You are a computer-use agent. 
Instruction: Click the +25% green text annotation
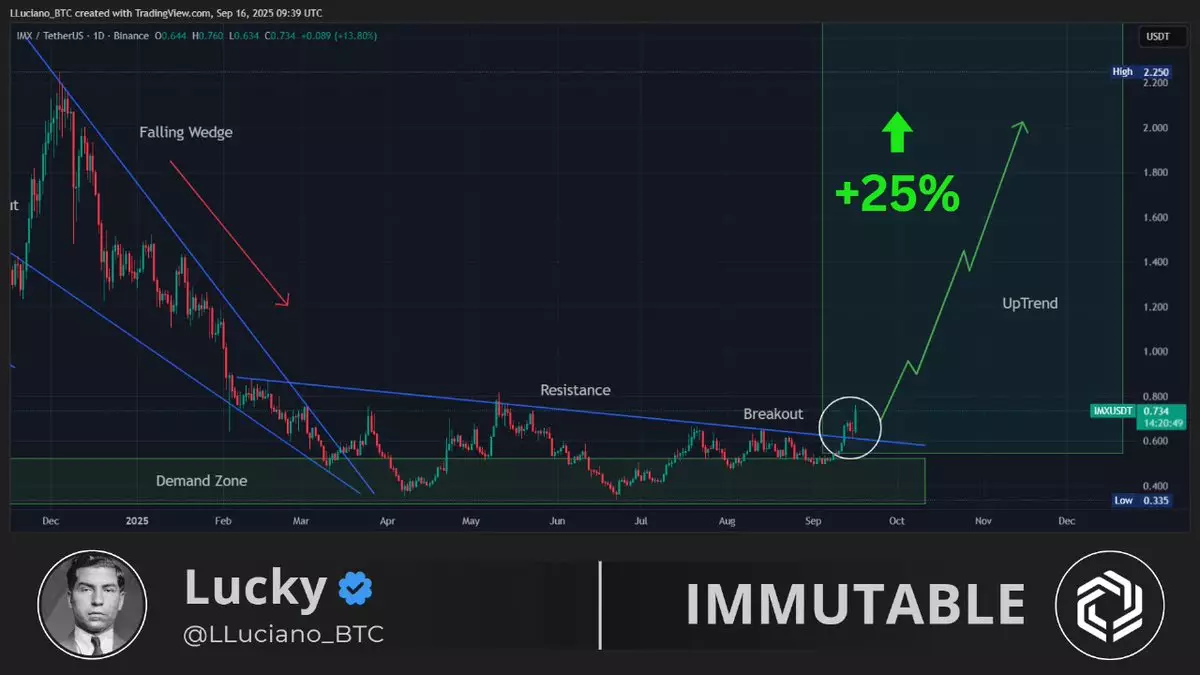point(897,194)
